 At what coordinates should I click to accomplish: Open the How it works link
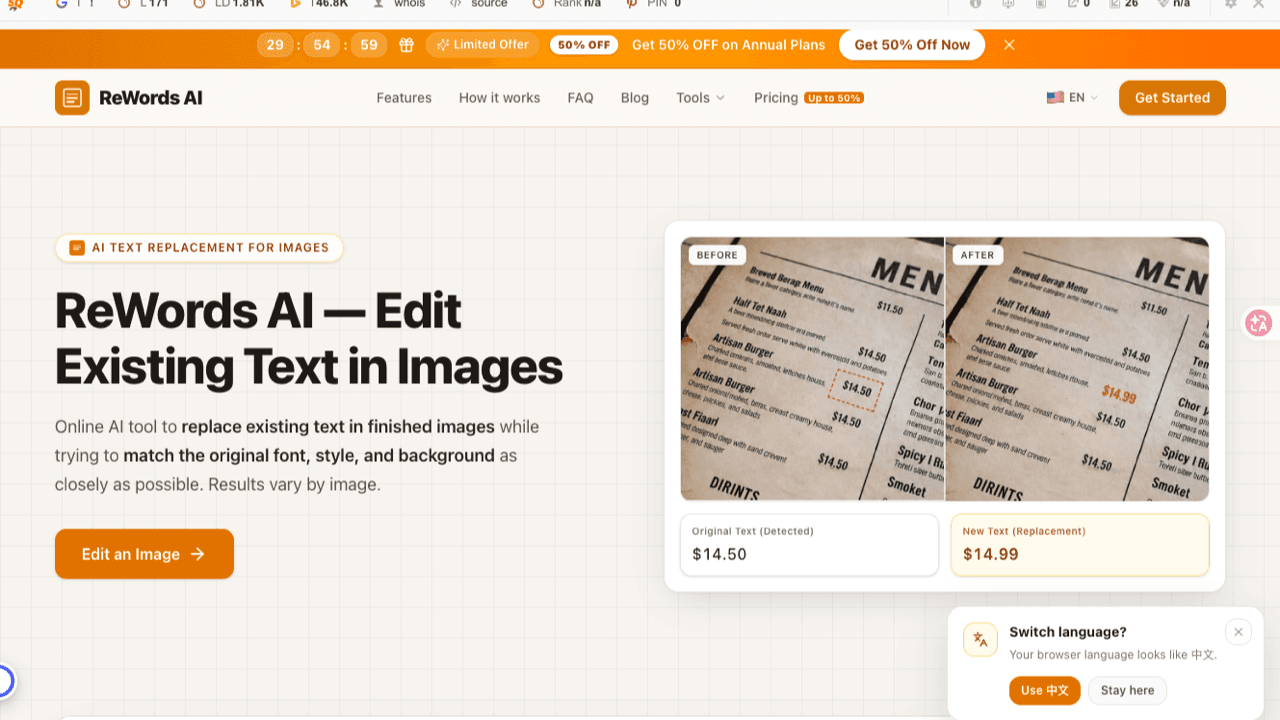click(499, 98)
